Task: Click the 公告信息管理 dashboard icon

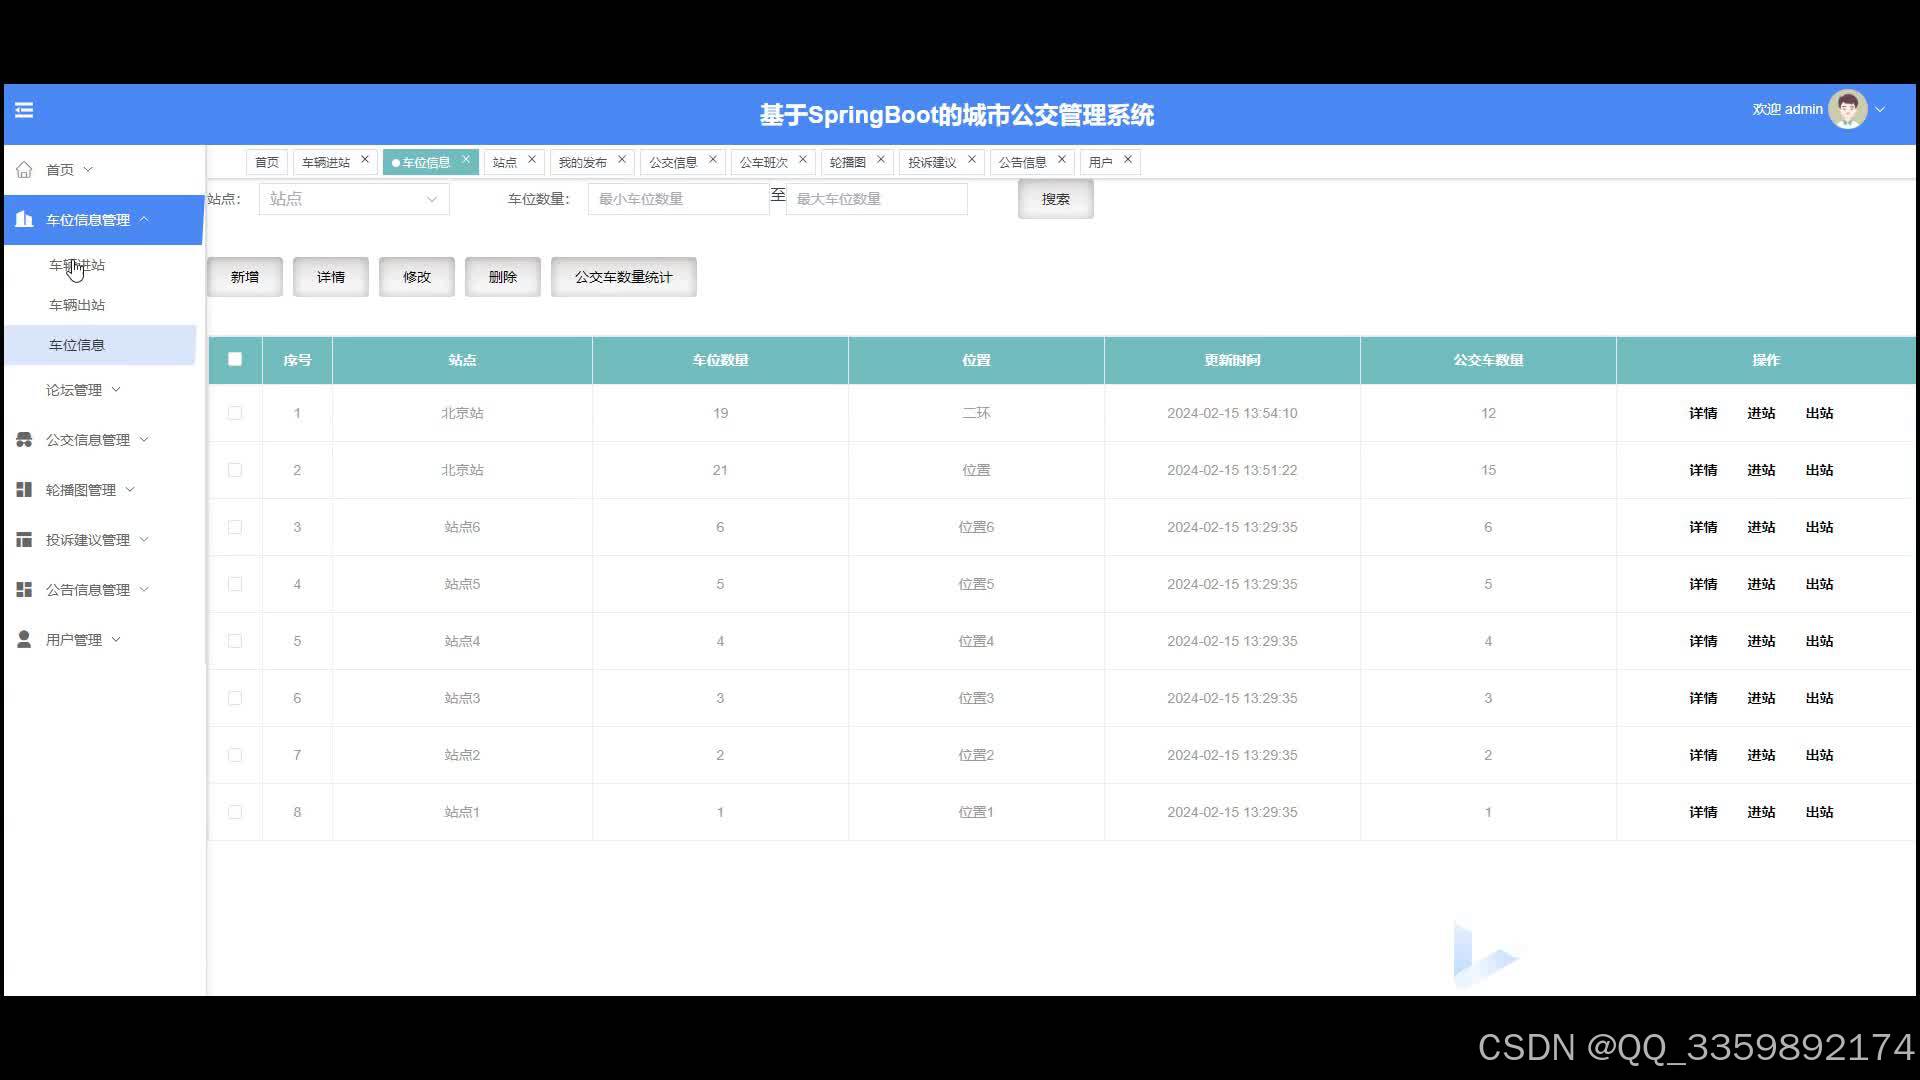Action: [x=24, y=590]
